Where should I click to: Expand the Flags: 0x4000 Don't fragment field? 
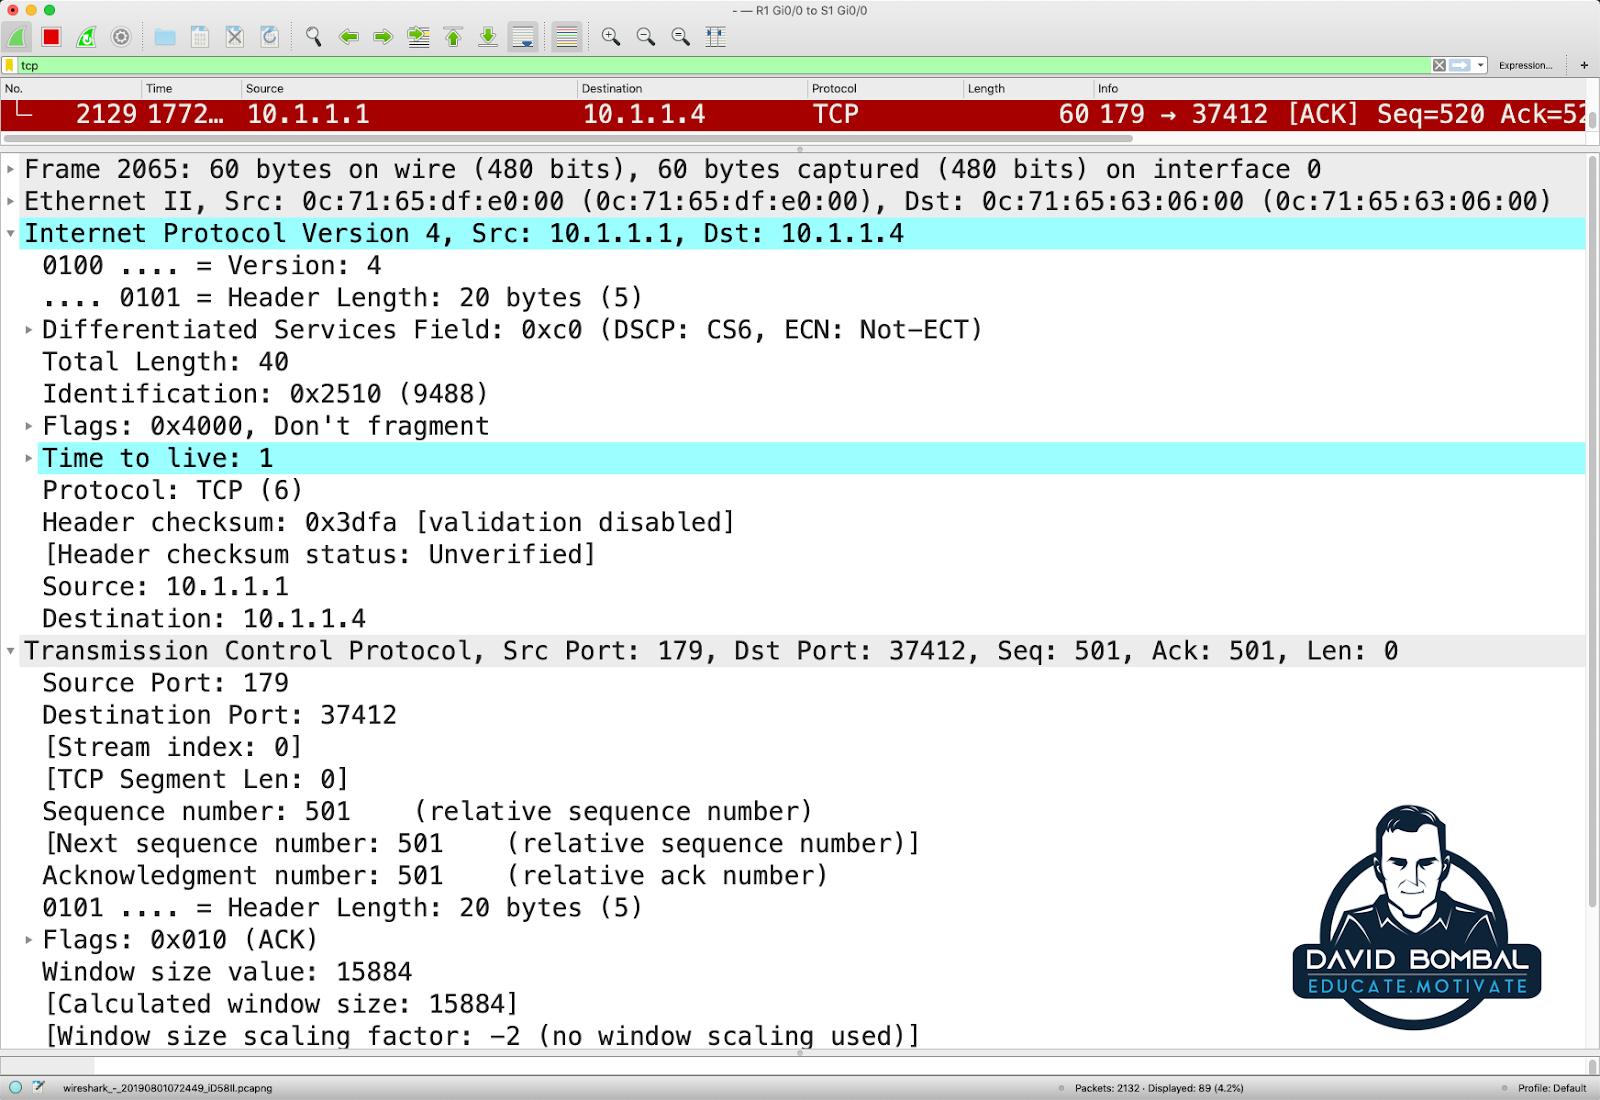coord(27,425)
